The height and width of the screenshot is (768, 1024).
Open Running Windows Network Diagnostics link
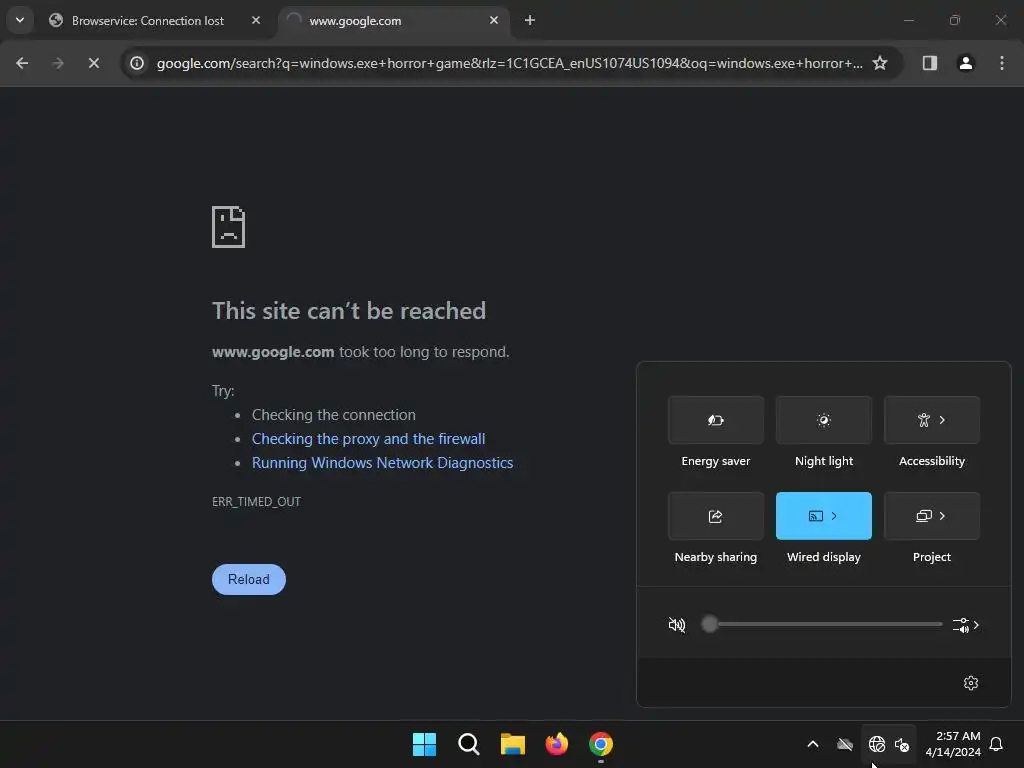click(383, 463)
